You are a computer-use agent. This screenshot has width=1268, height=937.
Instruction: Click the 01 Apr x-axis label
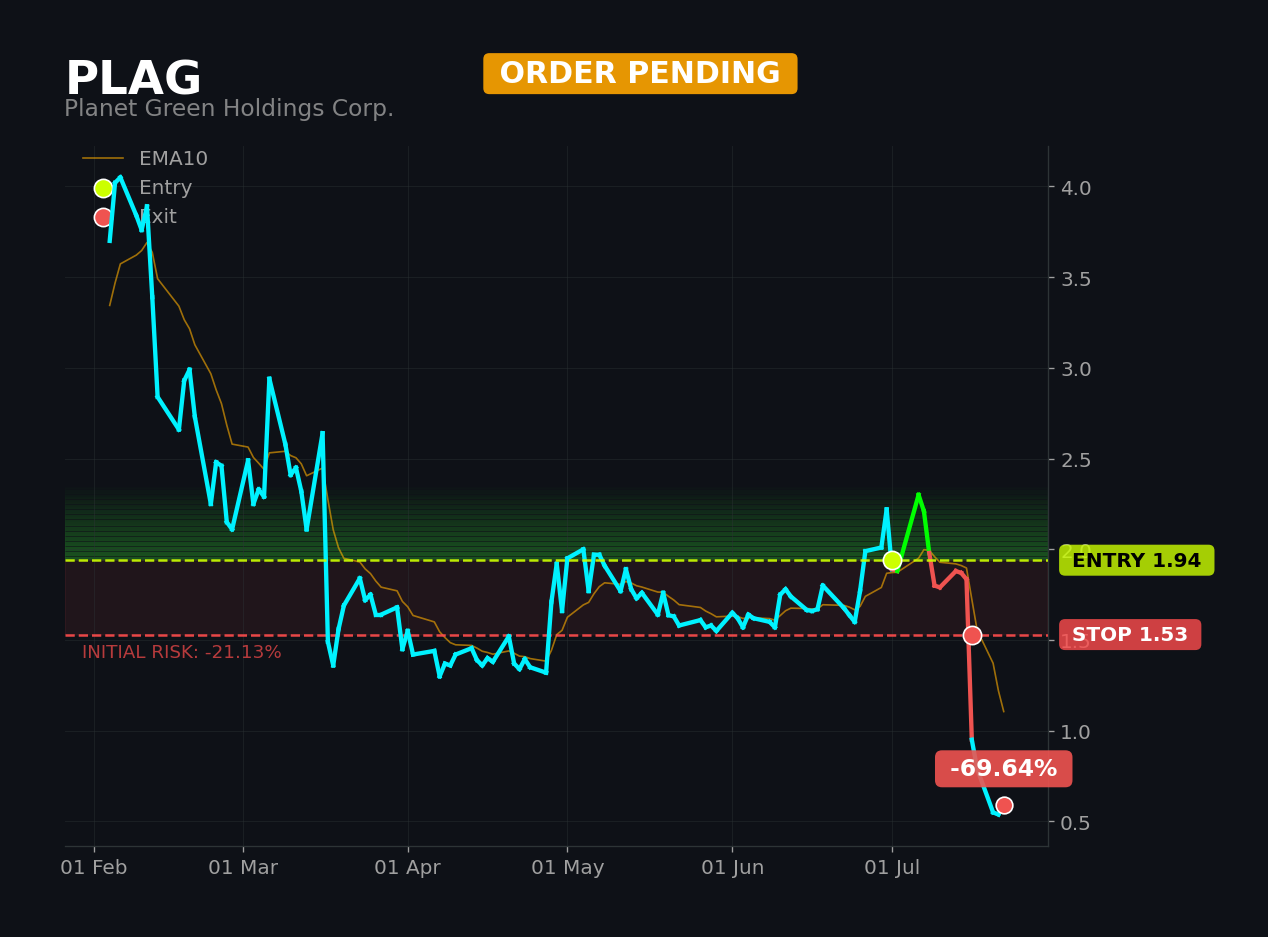coord(408,868)
